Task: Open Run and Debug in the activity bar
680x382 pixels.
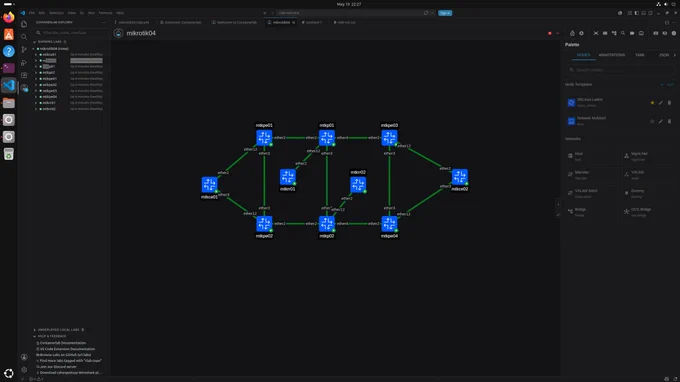Action: click(24, 62)
